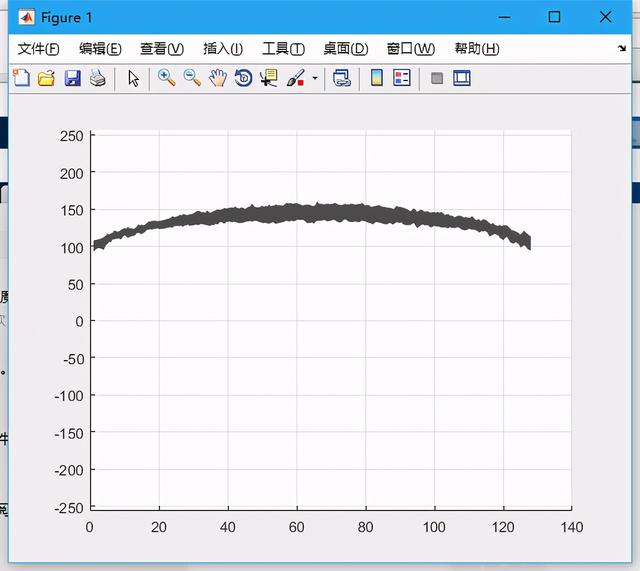This screenshot has height=571, width=640.
Task: Expand the Brush color dropdown arrow
Action: [x=315, y=78]
